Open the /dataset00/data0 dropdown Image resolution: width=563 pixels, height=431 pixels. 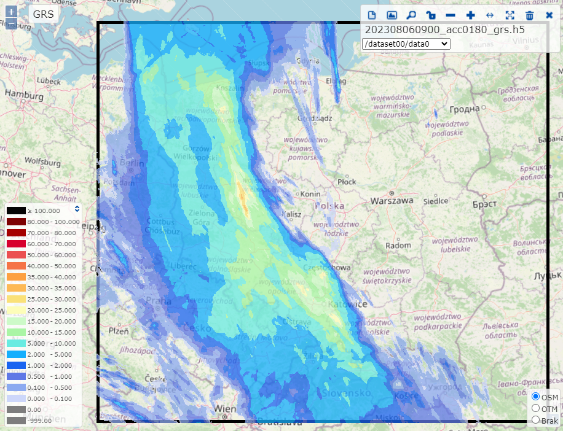pos(406,44)
